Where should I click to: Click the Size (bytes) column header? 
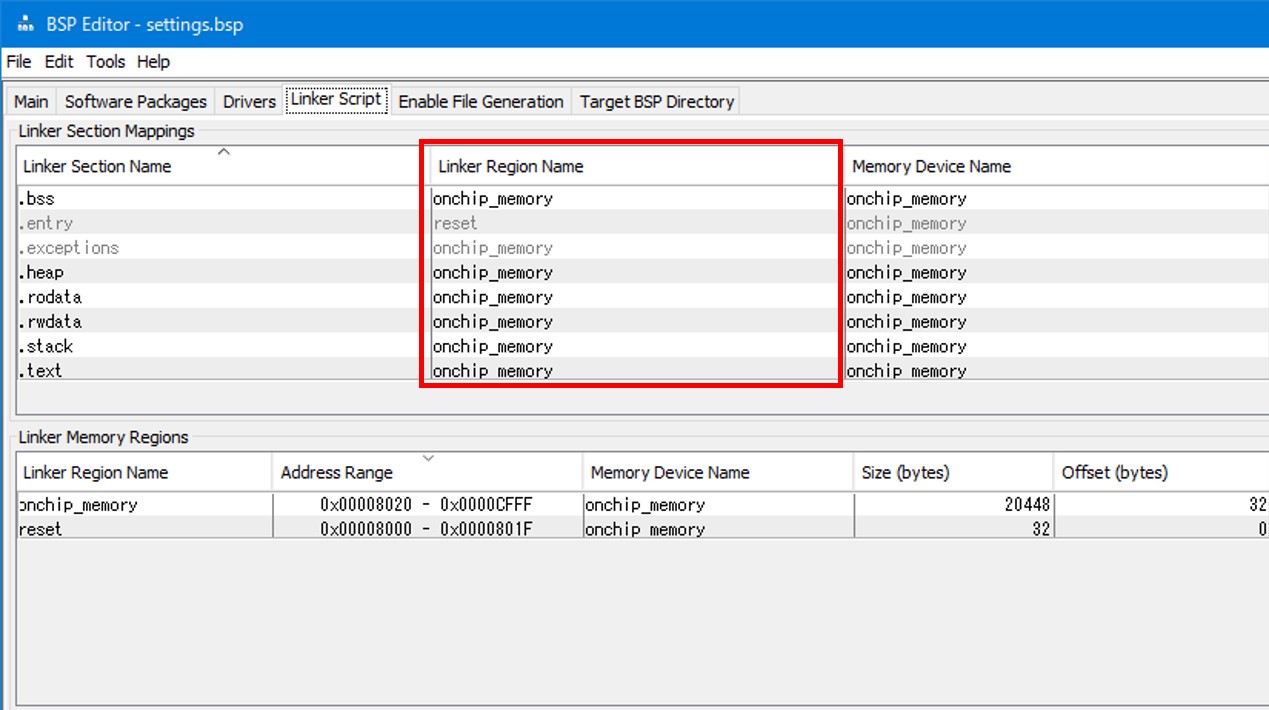pos(905,472)
